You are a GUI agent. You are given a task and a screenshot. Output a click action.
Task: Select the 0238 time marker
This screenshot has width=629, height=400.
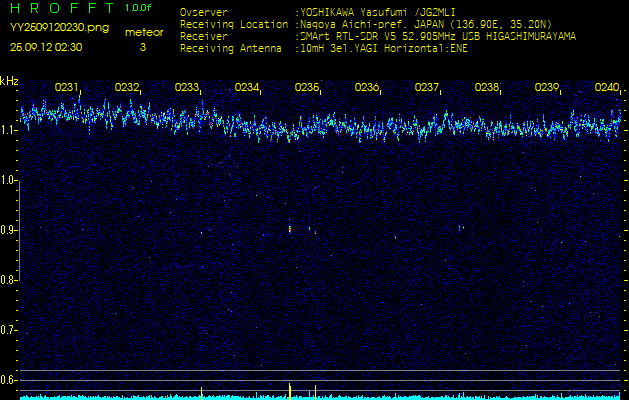click(x=487, y=88)
